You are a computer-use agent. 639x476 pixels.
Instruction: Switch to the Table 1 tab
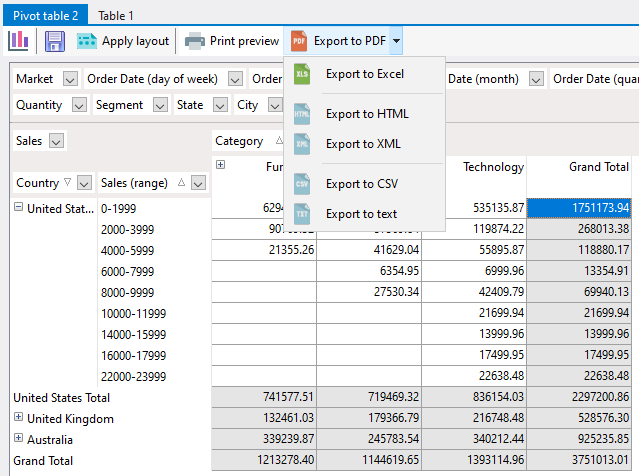coord(116,15)
